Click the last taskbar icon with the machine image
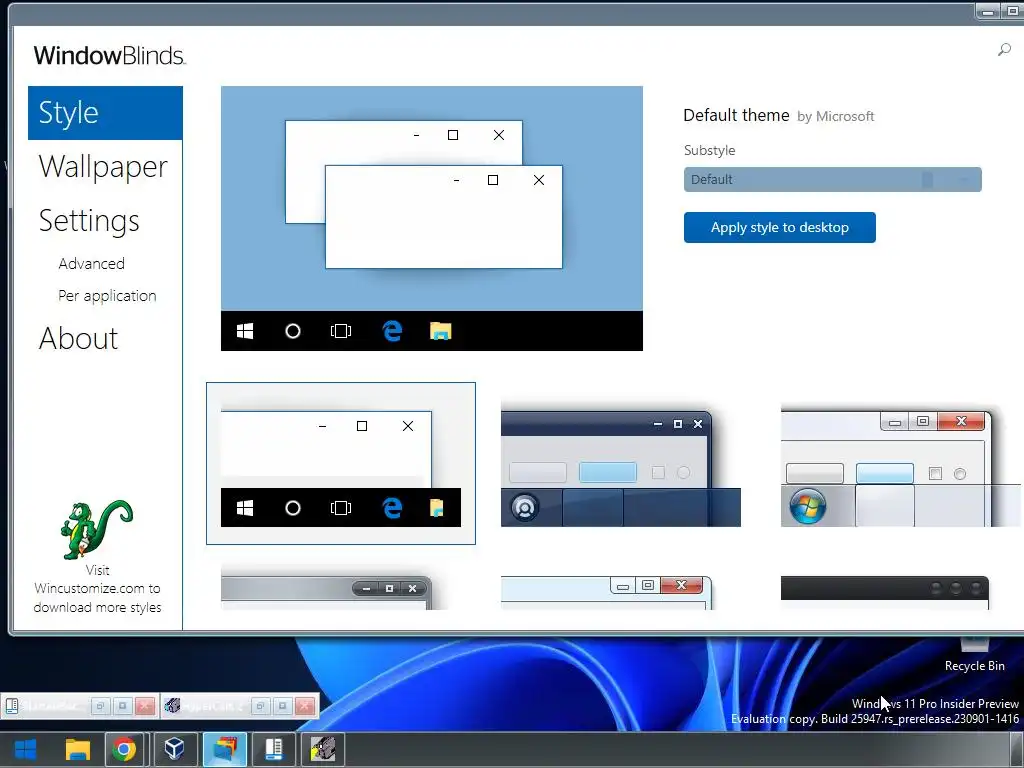The width and height of the screenshot is (1024, 768). click(323, 749)
